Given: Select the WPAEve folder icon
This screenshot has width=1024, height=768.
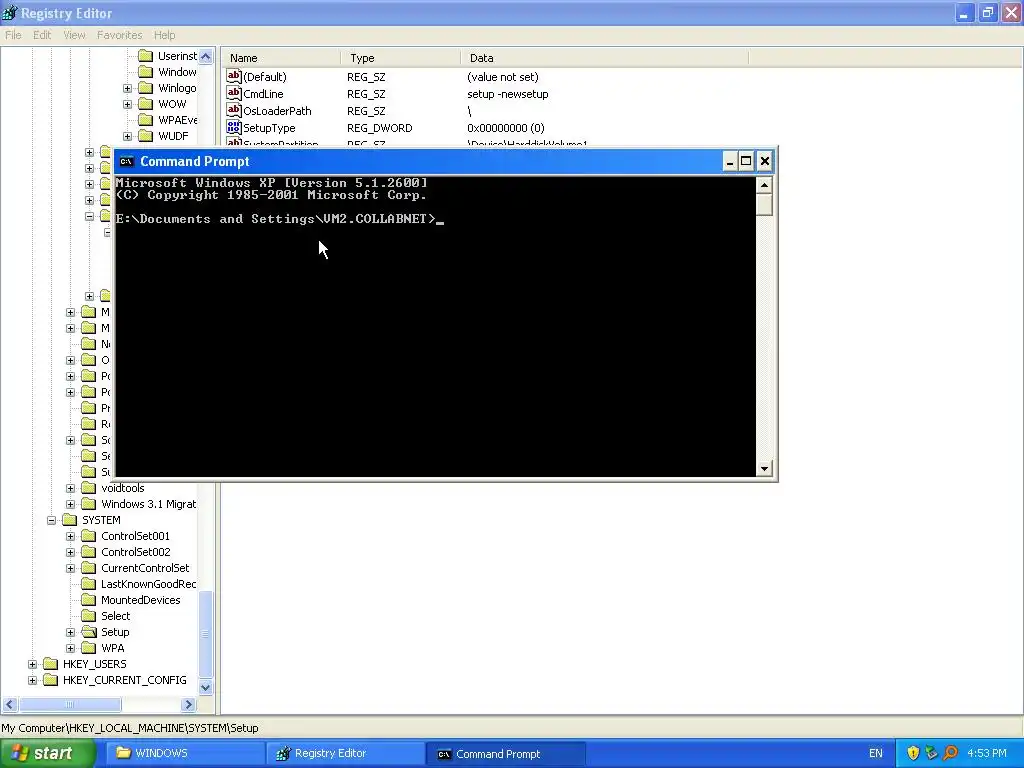Looking at the screenshot, I should click(x=146, y=120).
